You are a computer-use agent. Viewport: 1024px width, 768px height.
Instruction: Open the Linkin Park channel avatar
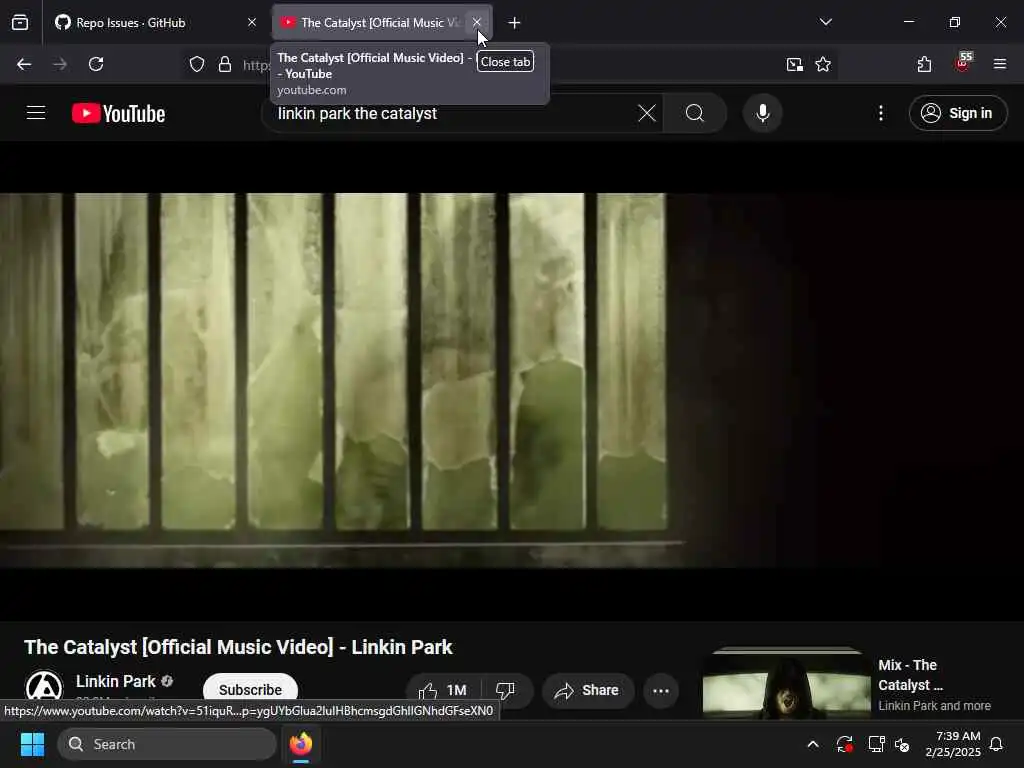[x=44, y=689]
